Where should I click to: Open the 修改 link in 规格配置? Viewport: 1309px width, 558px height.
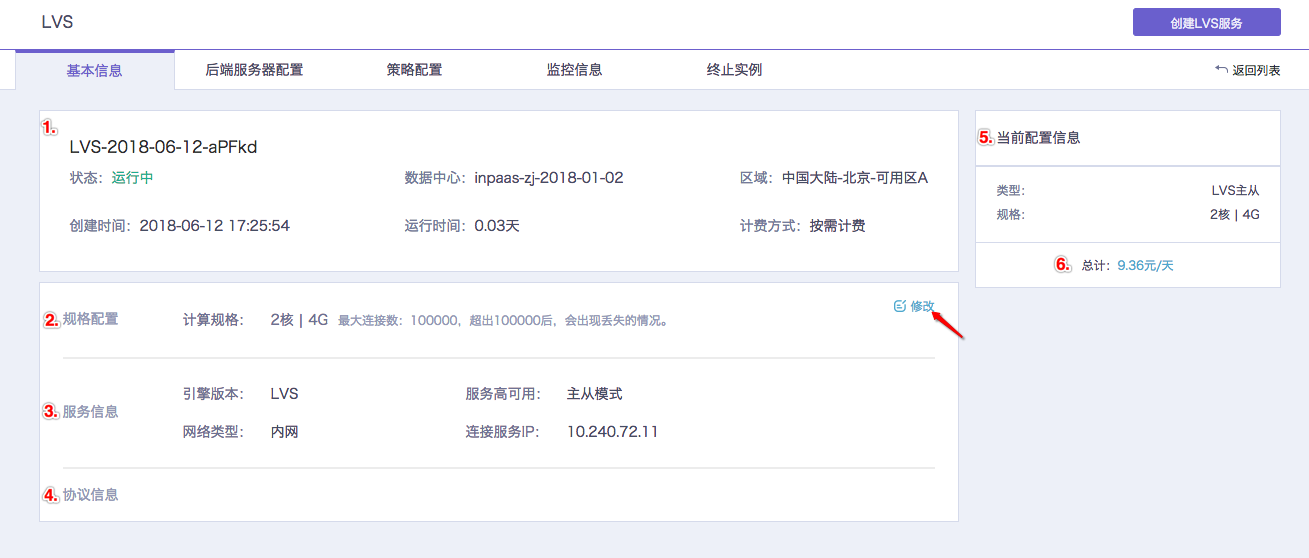[x=922, y=306]
